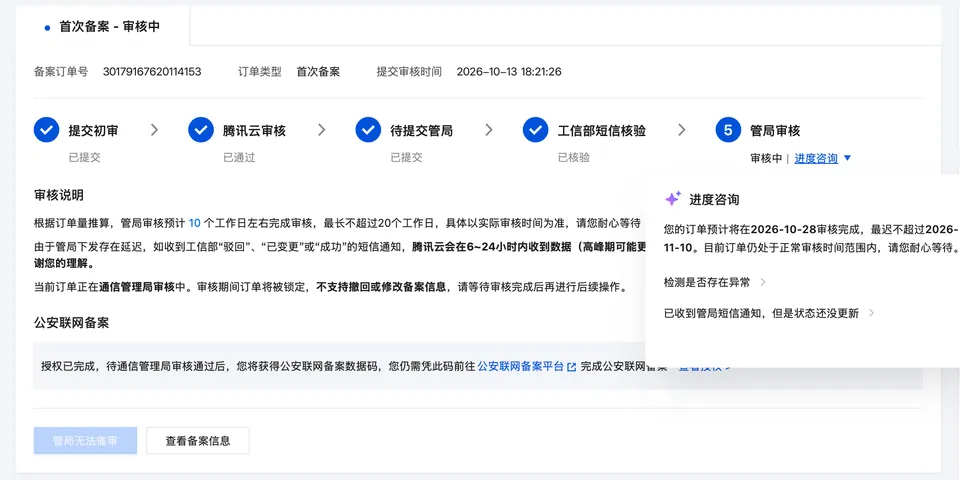960x480 pixels.
Task: Click the blue number 10 in 审核说明
Action: [195, 223]
